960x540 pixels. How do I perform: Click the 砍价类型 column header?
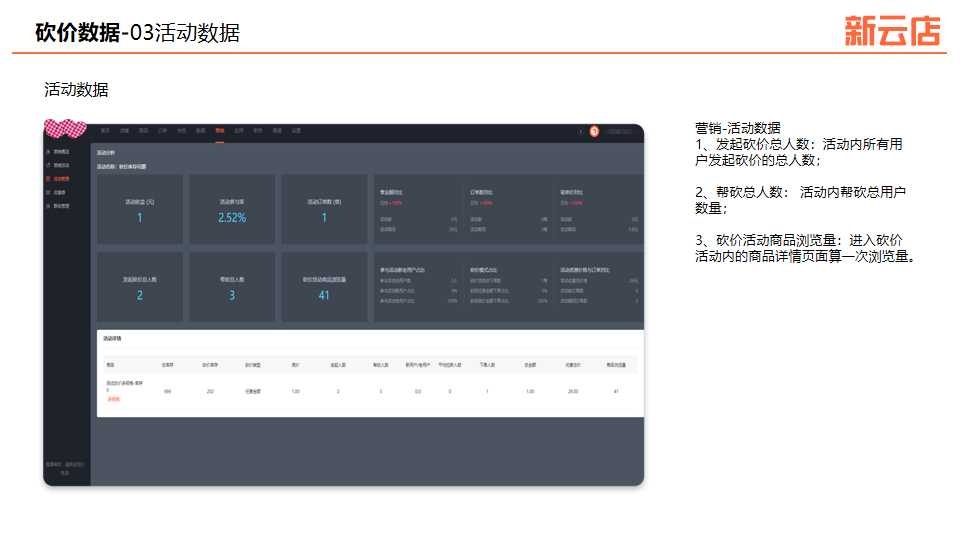click(x=253, y=364)
